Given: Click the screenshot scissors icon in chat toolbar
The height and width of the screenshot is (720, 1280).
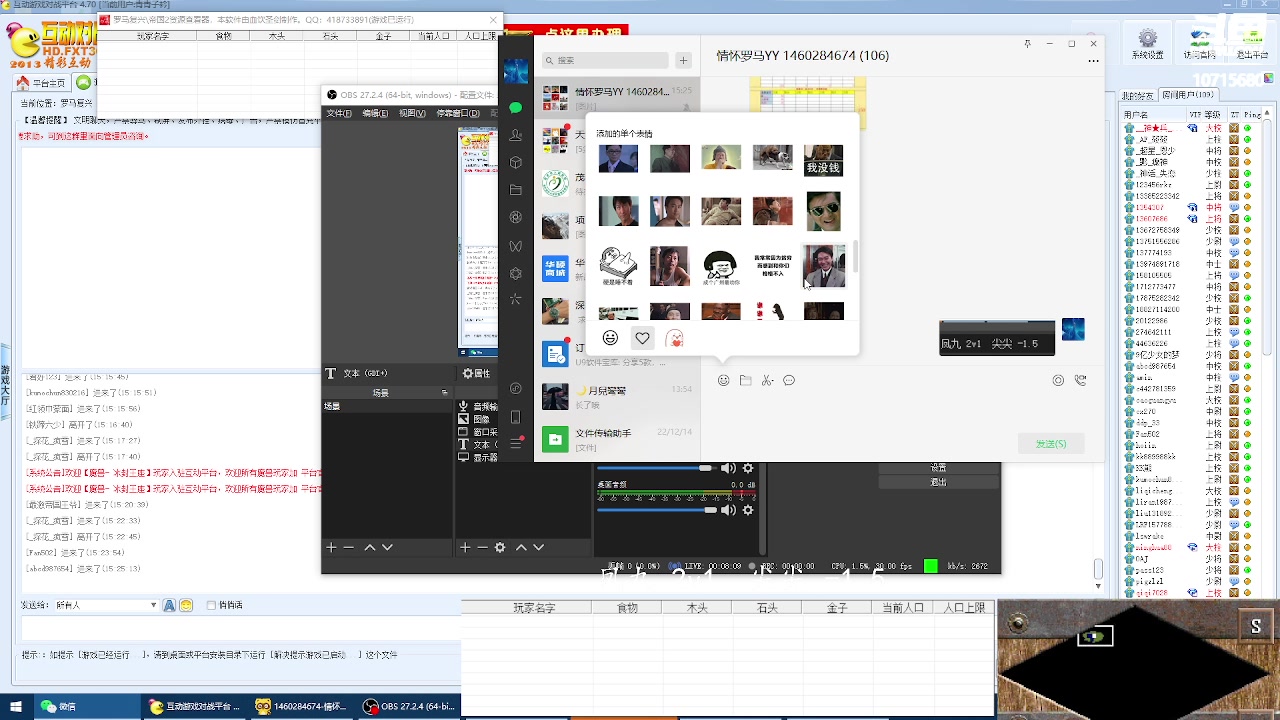Looking at the screenshot, I should tap(767, 380).
